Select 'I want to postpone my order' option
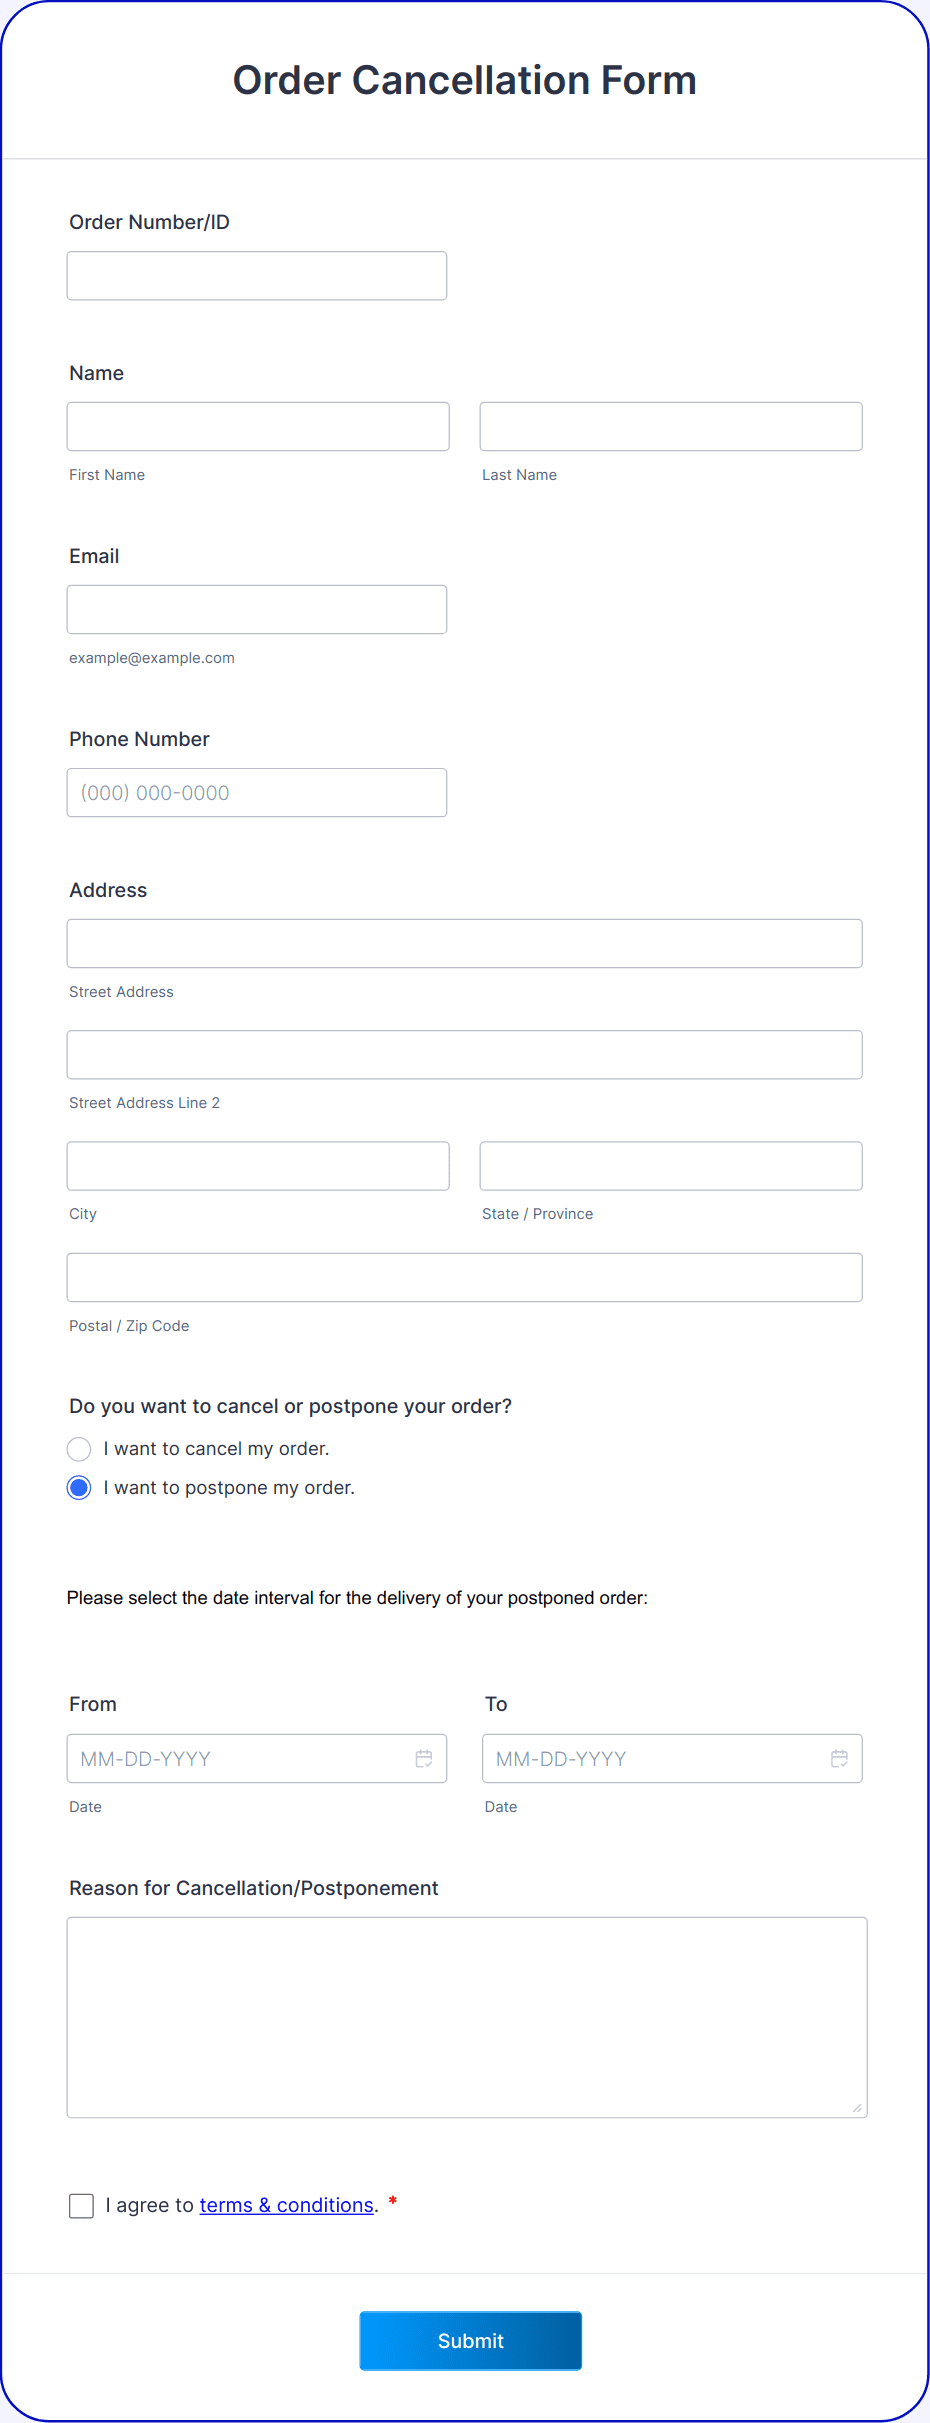The image size is (930, 2423). point(79,1487)
